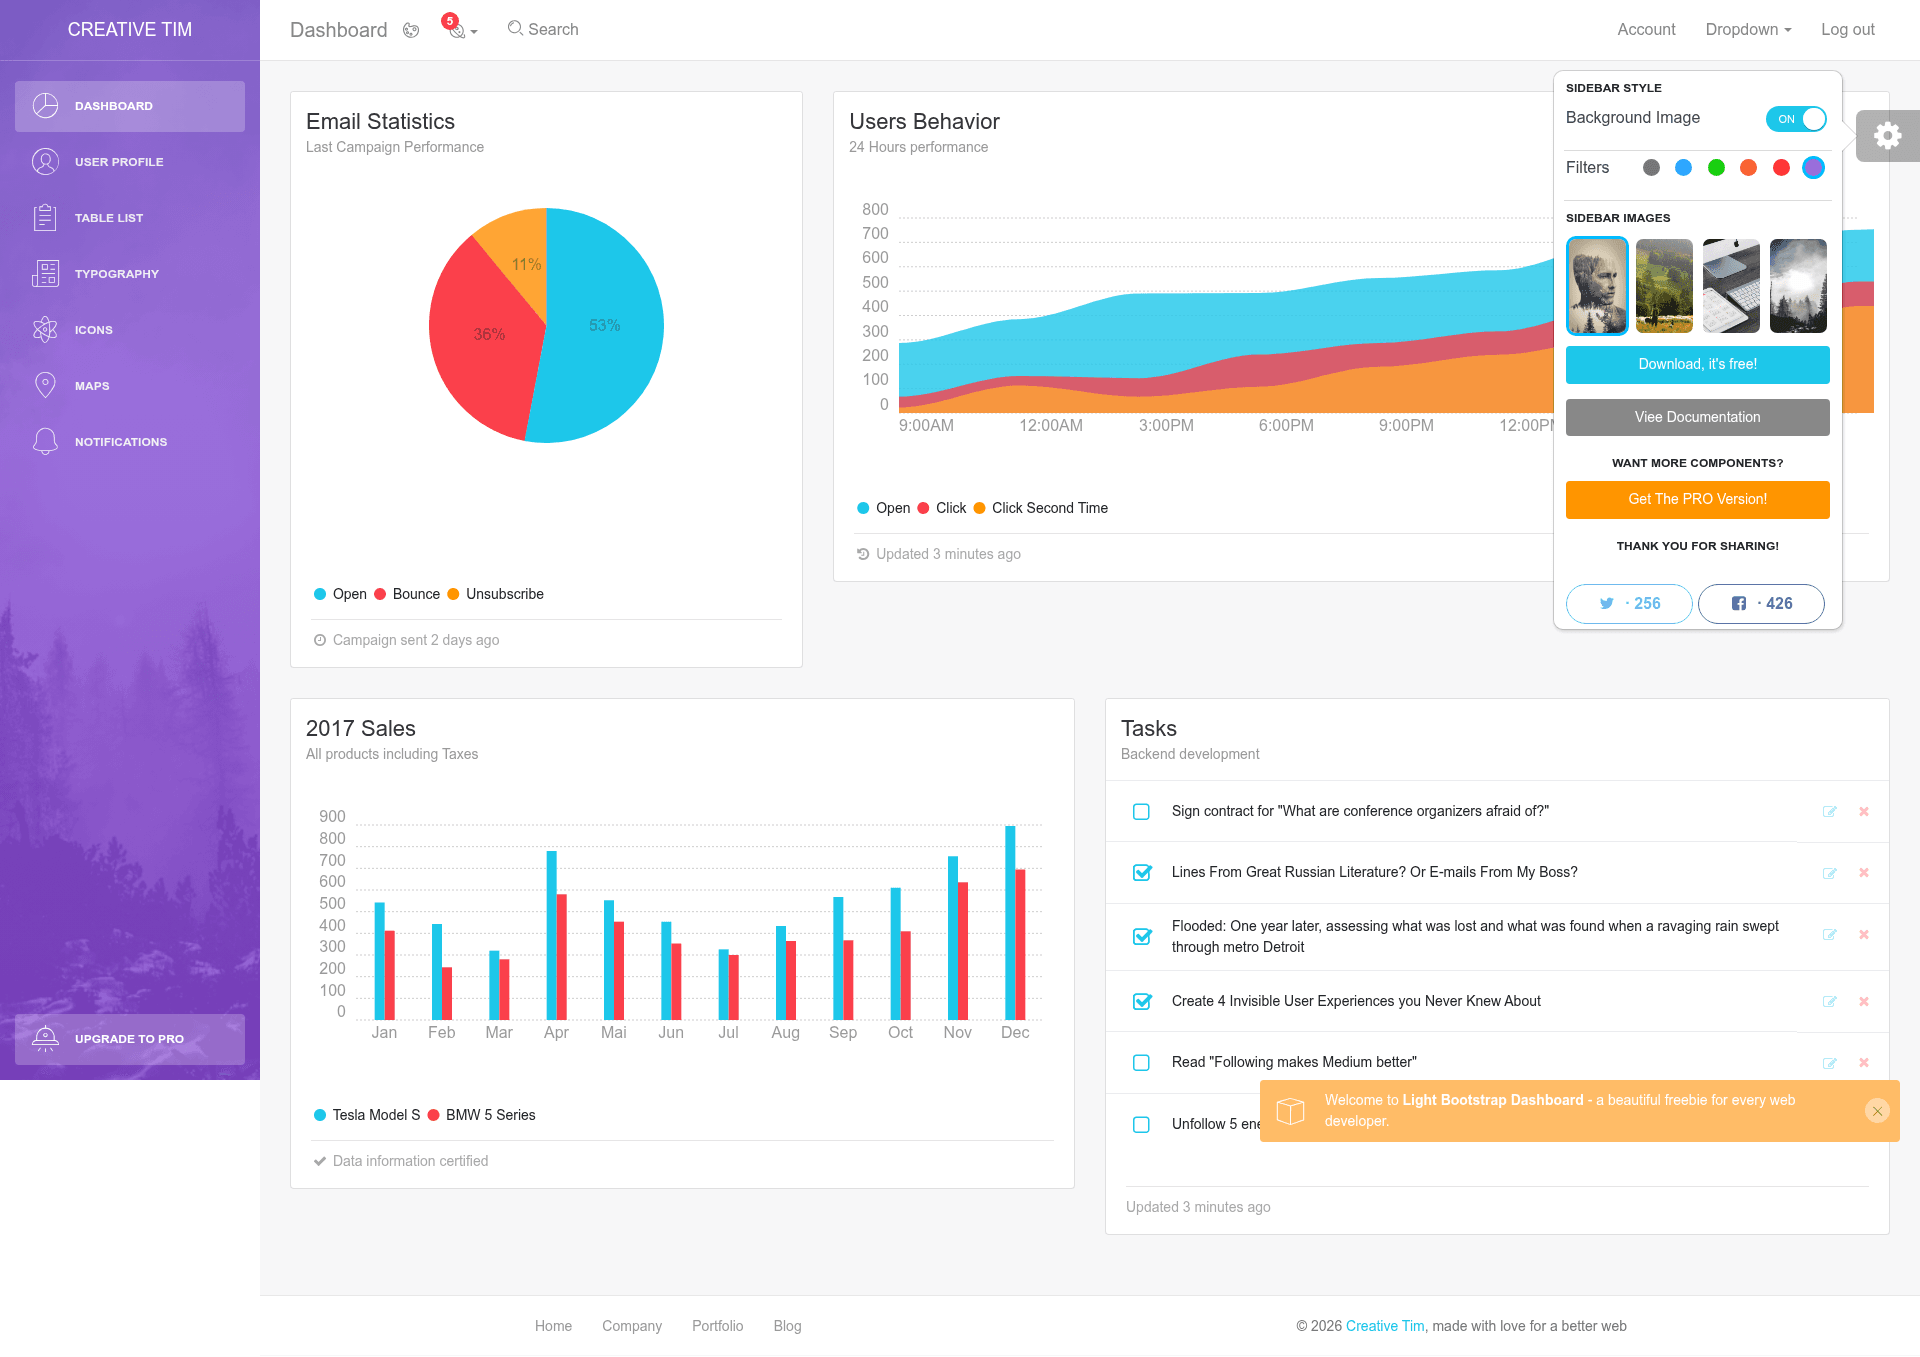The height and width of the screenshot is (1357, 1920).
Task: Expand the Dropdown menu in top navbar
Action: point(1748,30)
